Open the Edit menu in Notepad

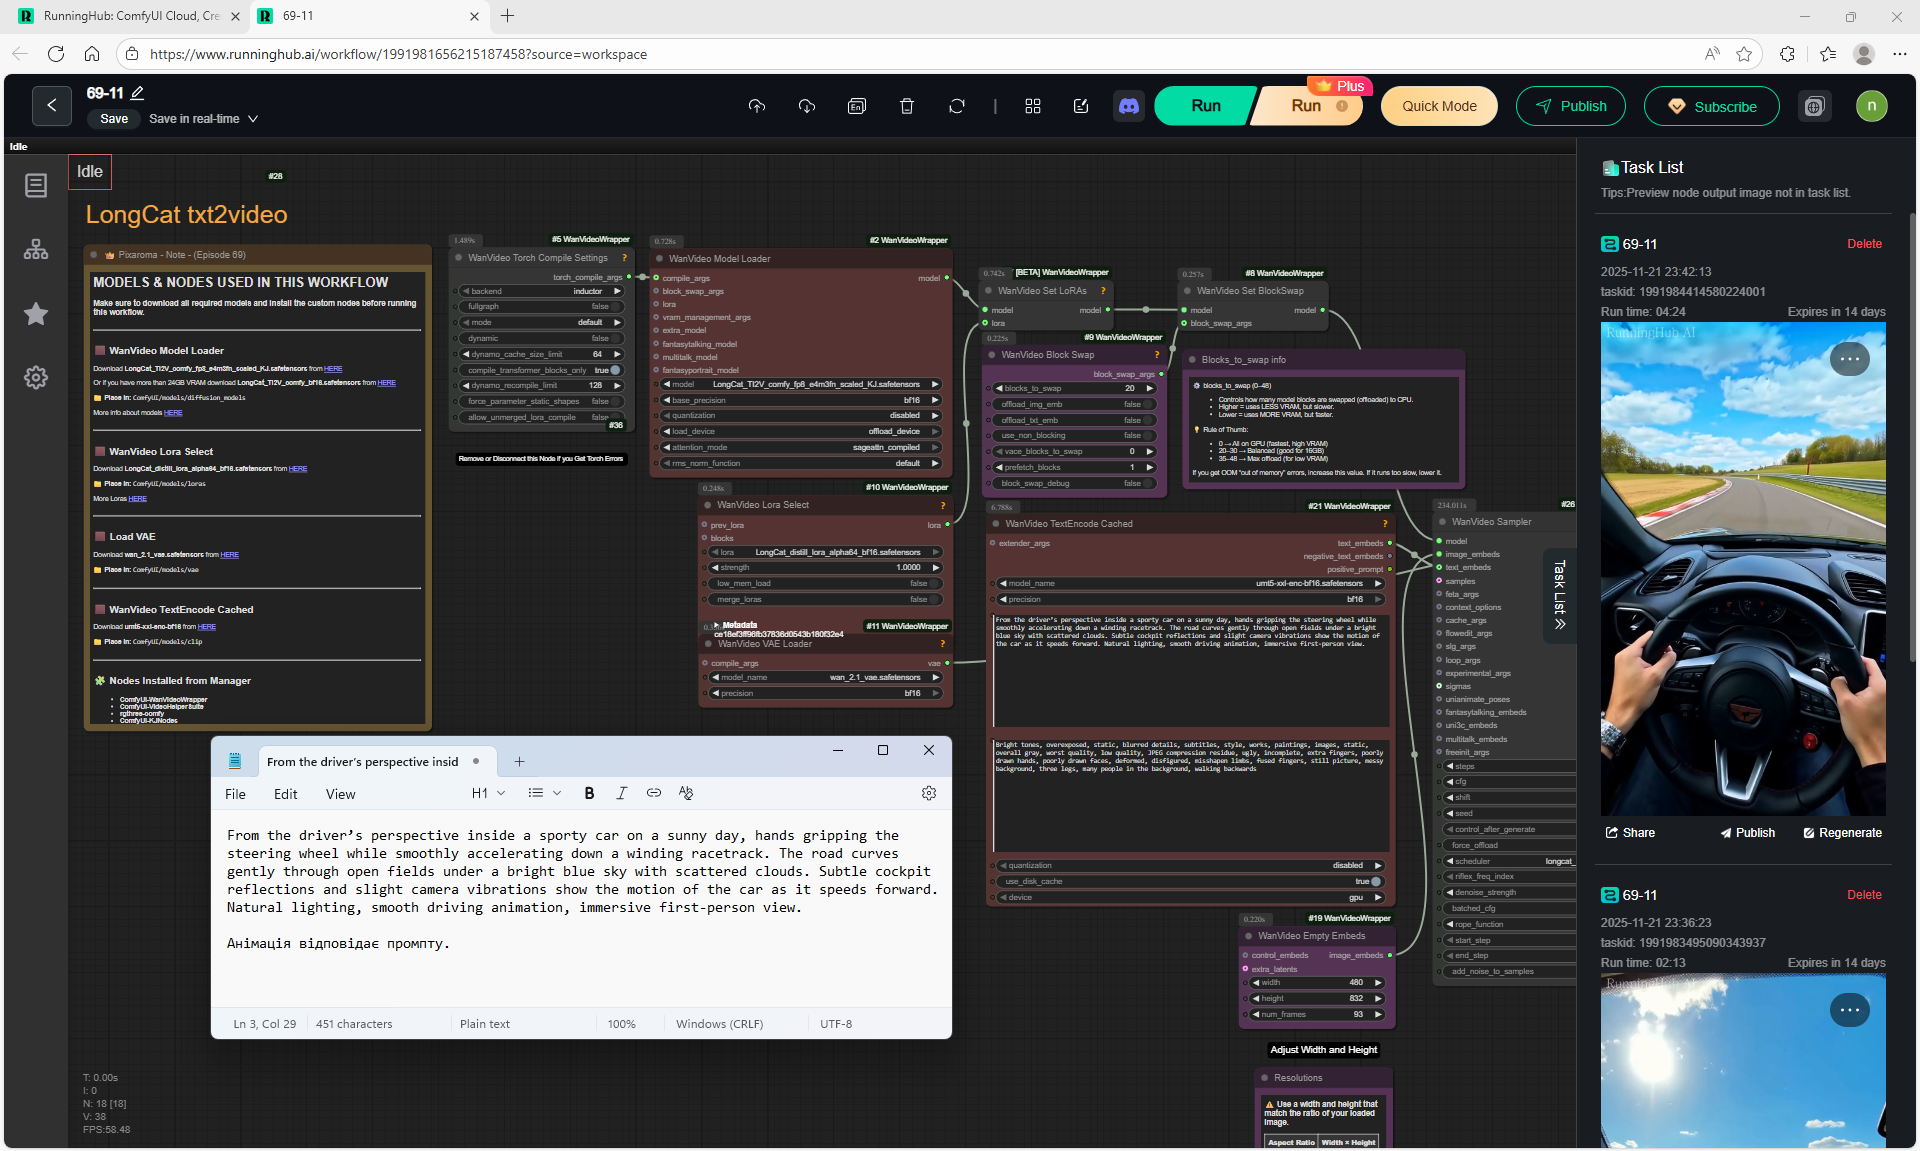pos(285,794)
